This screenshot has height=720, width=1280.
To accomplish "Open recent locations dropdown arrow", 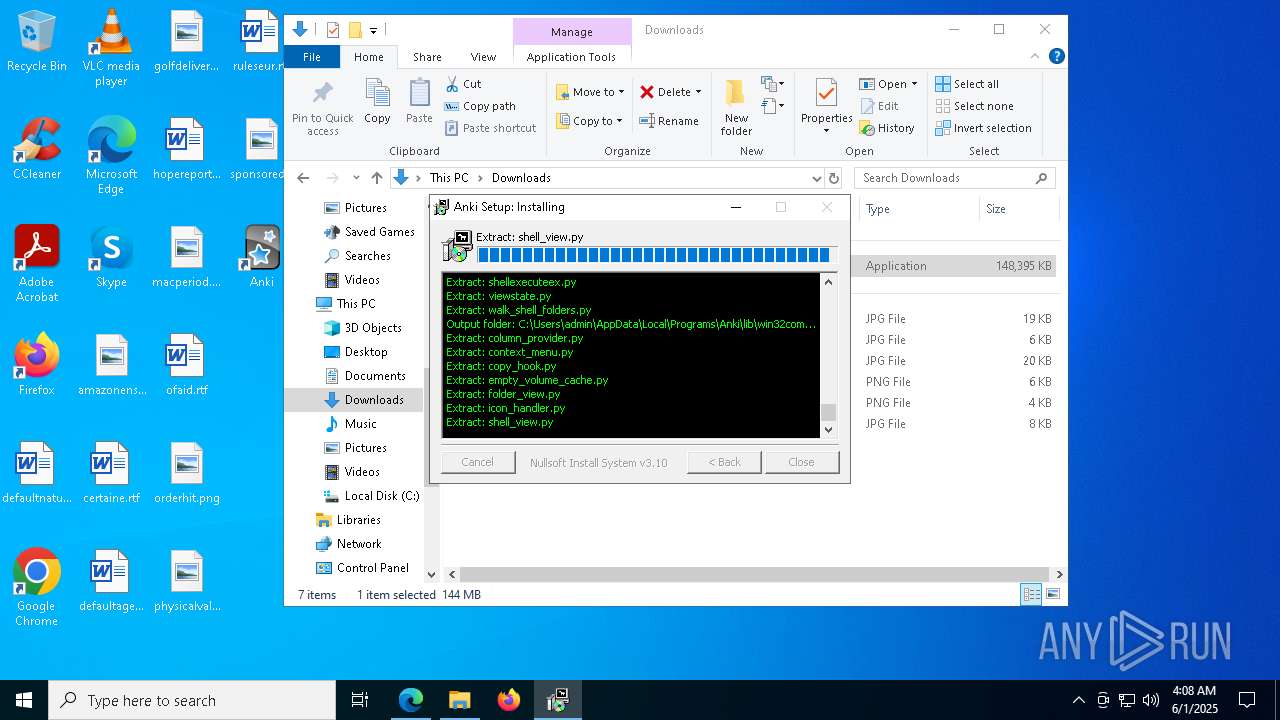I will [356, 178].
